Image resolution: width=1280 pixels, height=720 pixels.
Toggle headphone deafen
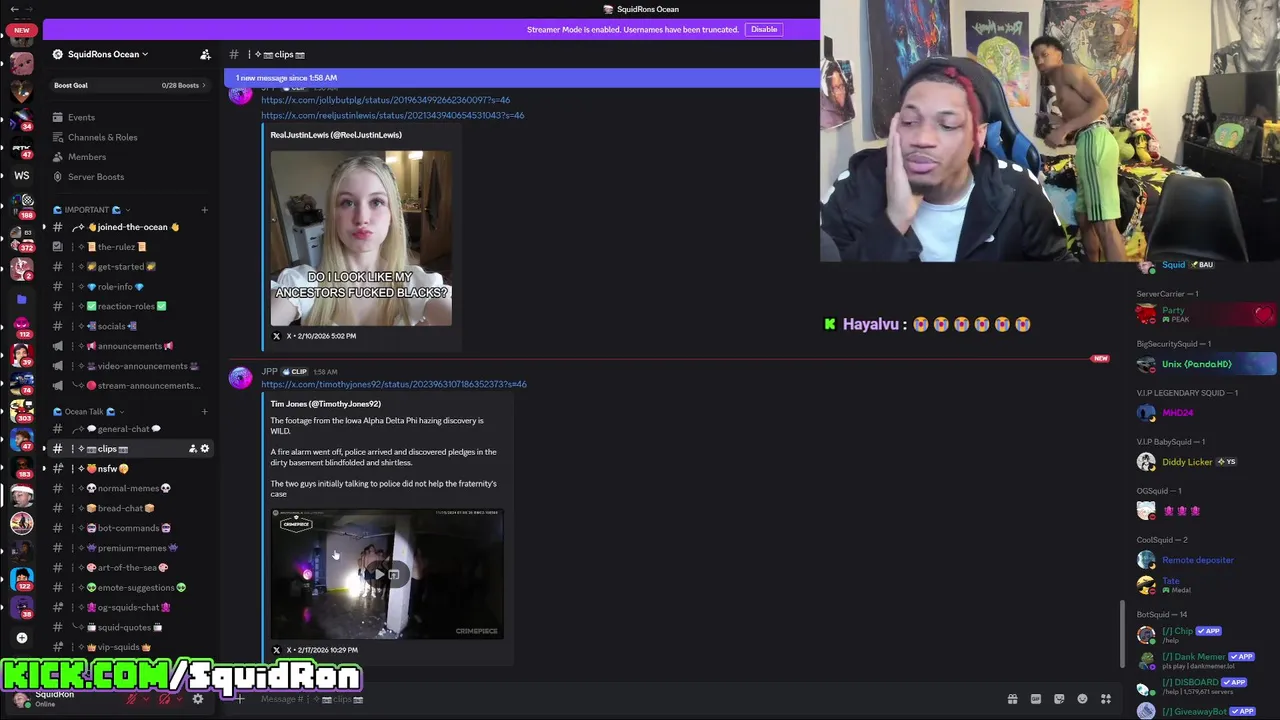coord(163,699)
